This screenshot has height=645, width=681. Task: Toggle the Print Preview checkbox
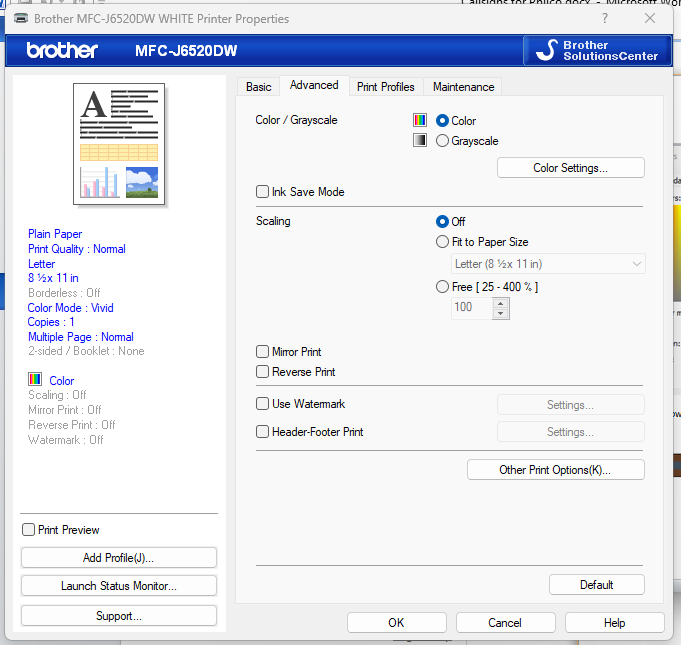(29, 529)
